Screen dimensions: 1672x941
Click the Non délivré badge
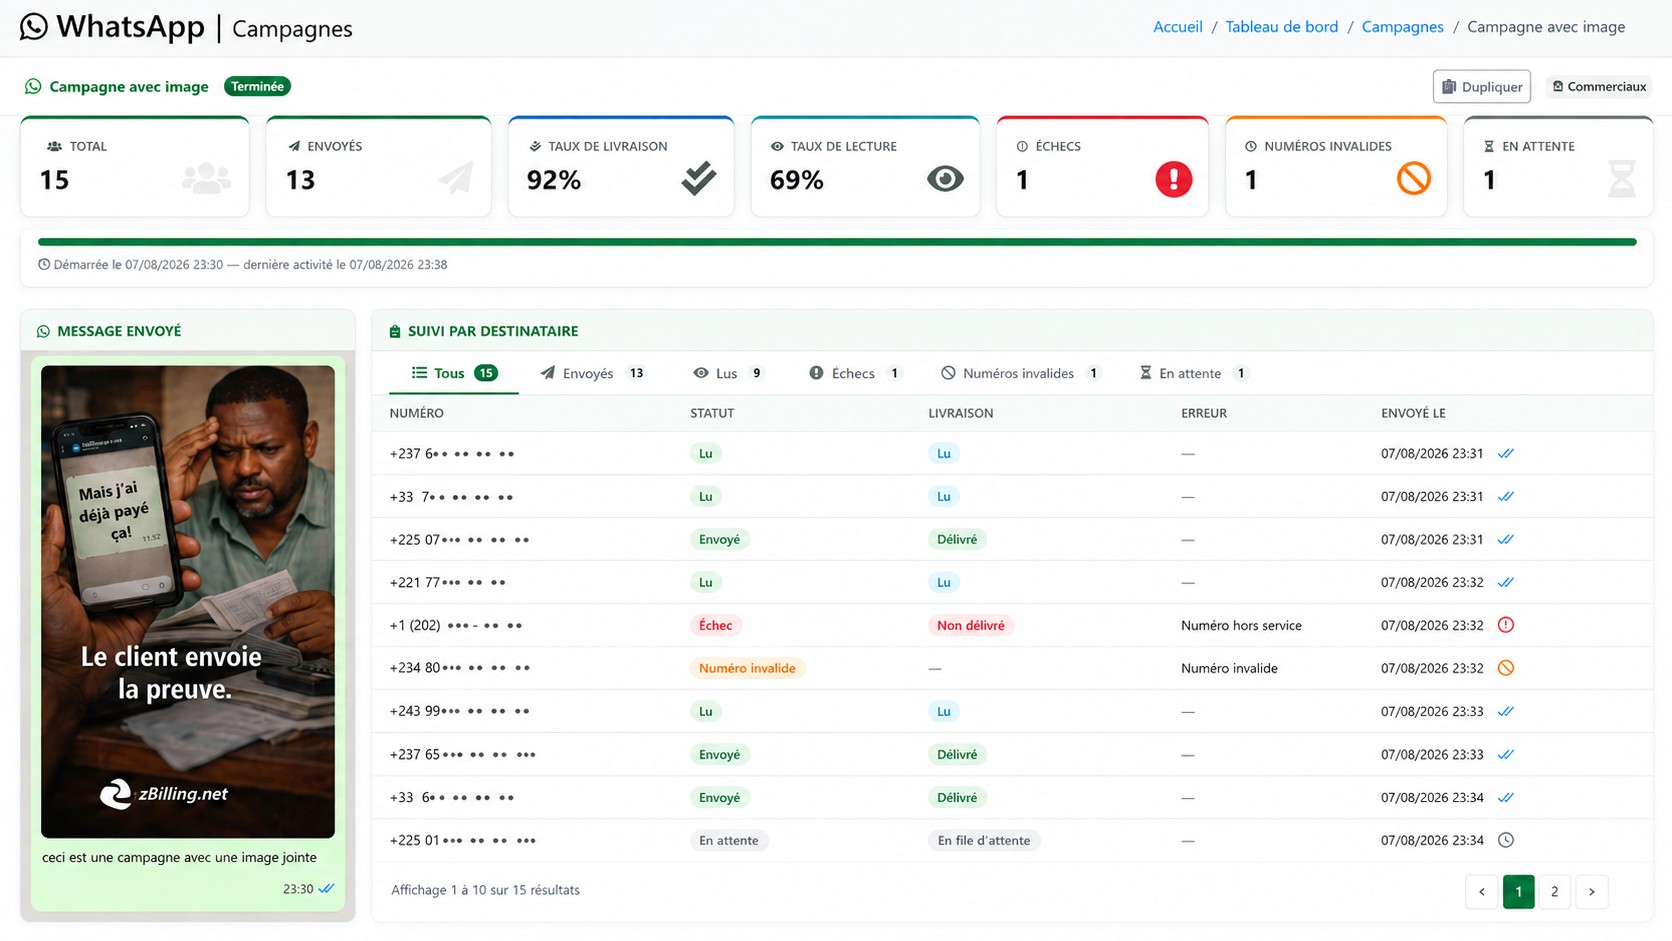click(x=970, y=625)
